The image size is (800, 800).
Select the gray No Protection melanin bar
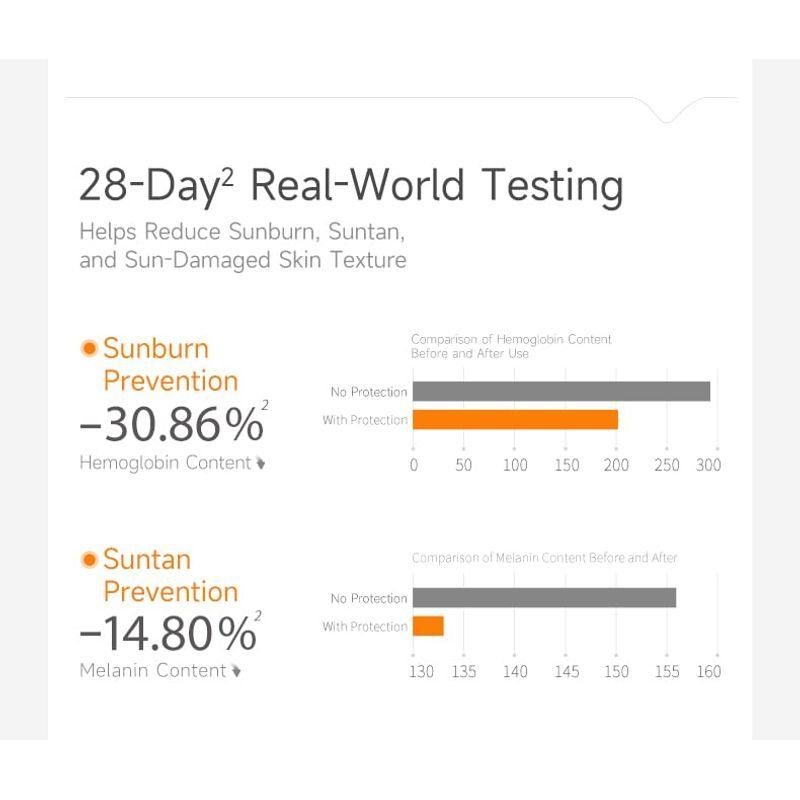pos(544,598)
